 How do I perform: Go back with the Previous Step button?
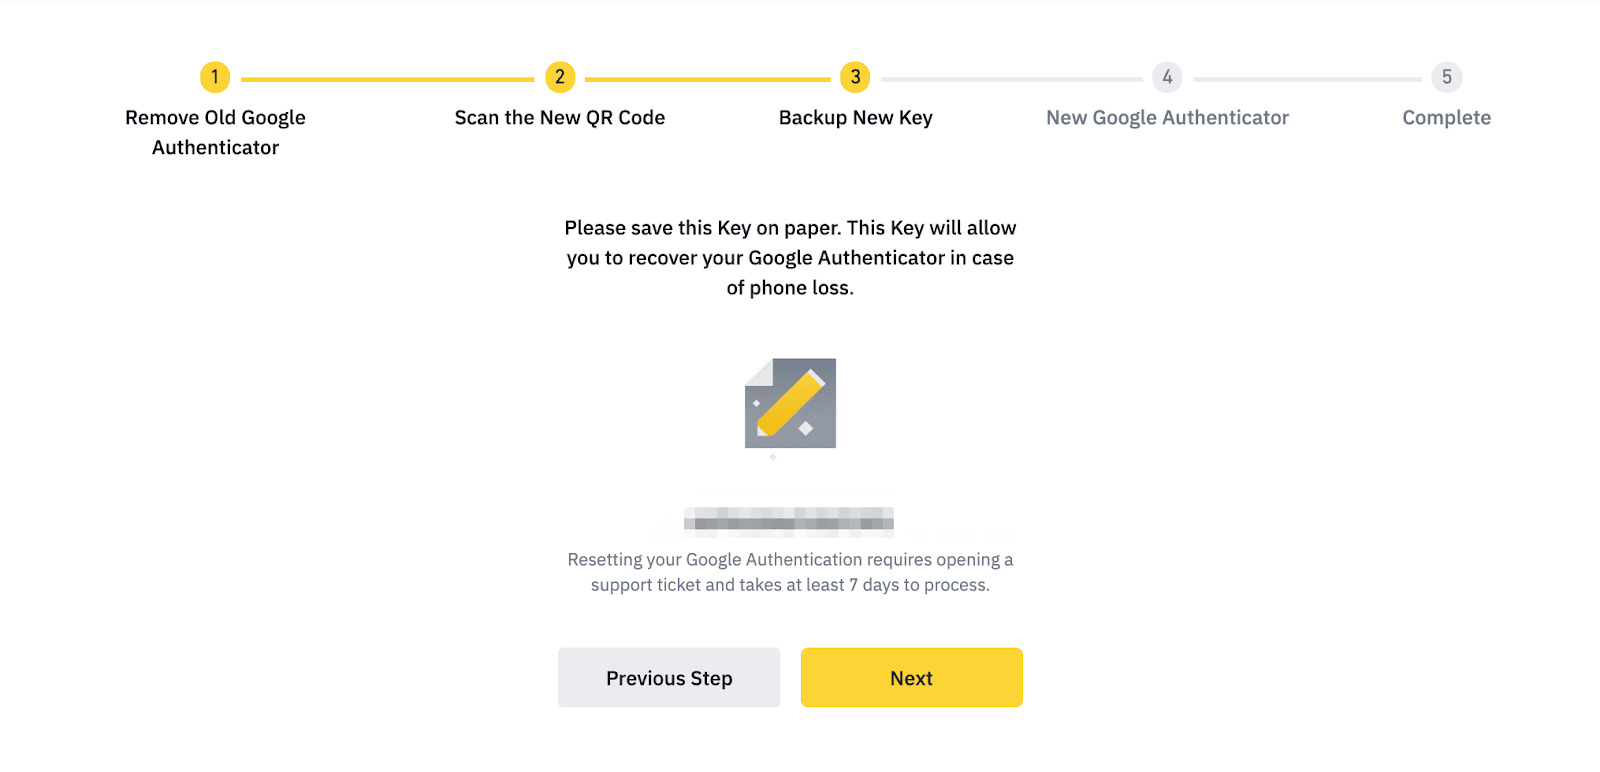tap(669, 678)
